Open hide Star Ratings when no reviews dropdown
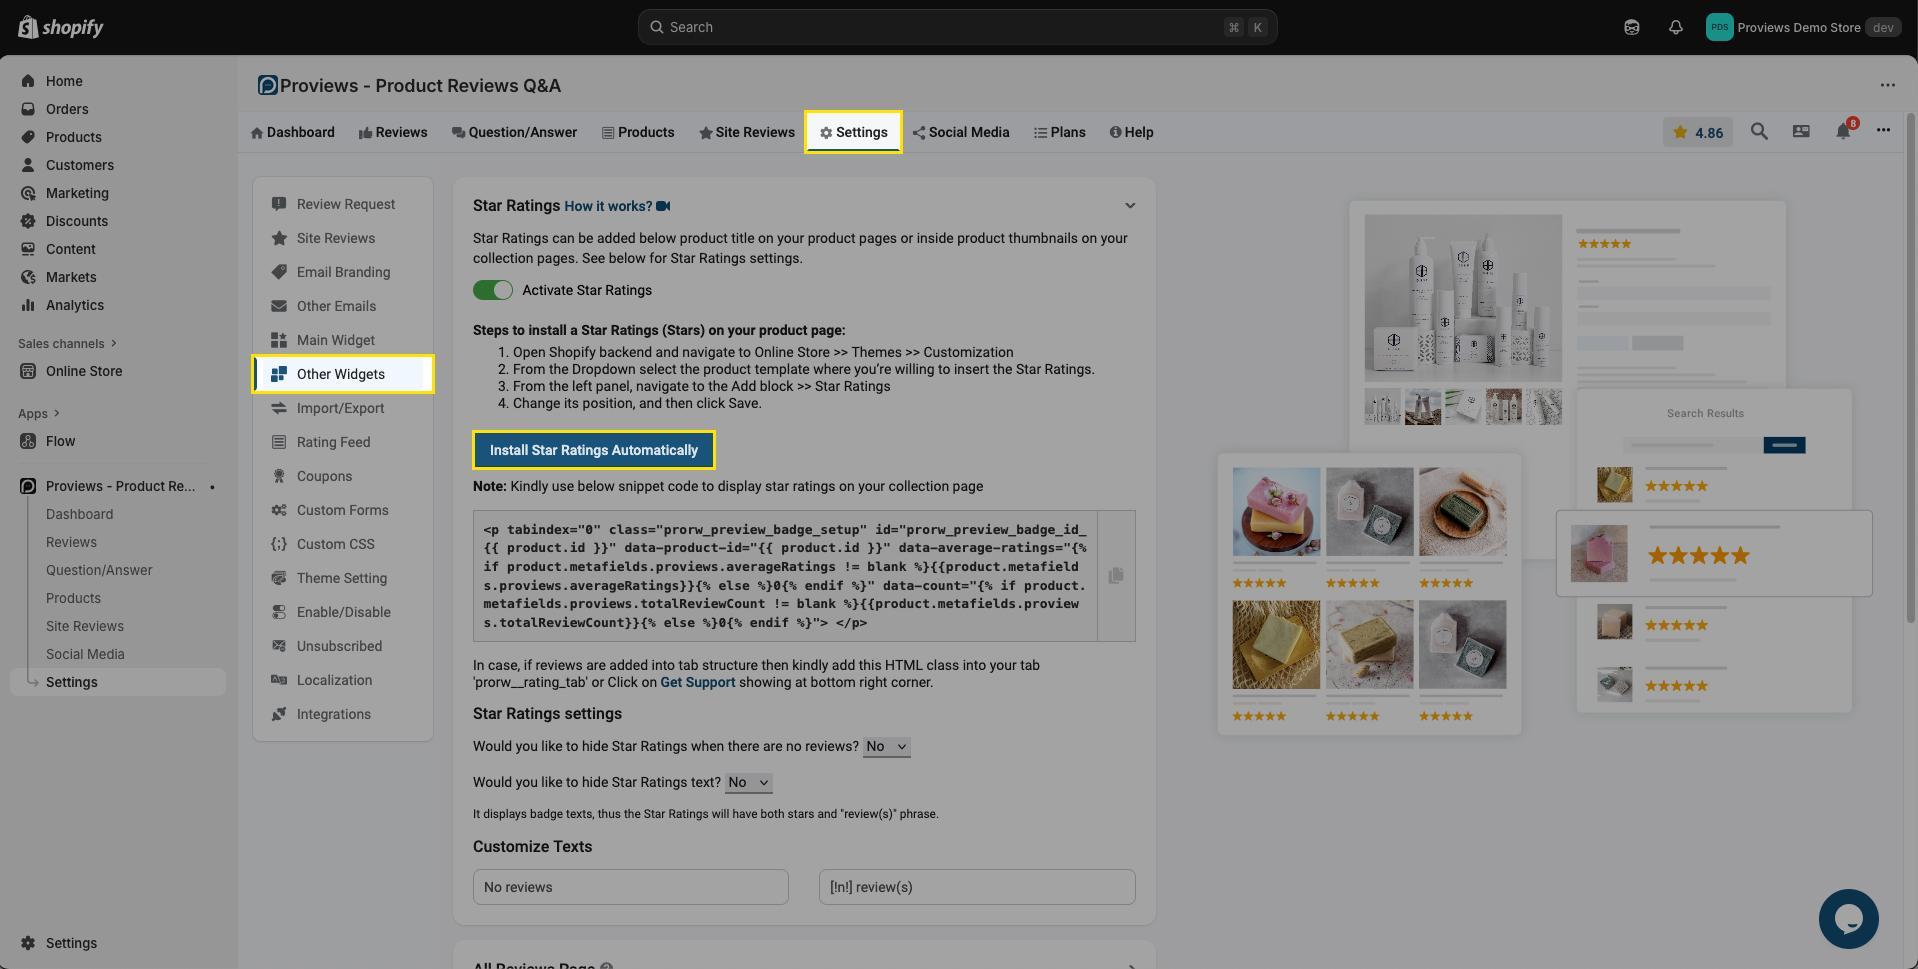This screenshot has height=969, width=1918. click(886, 747)
